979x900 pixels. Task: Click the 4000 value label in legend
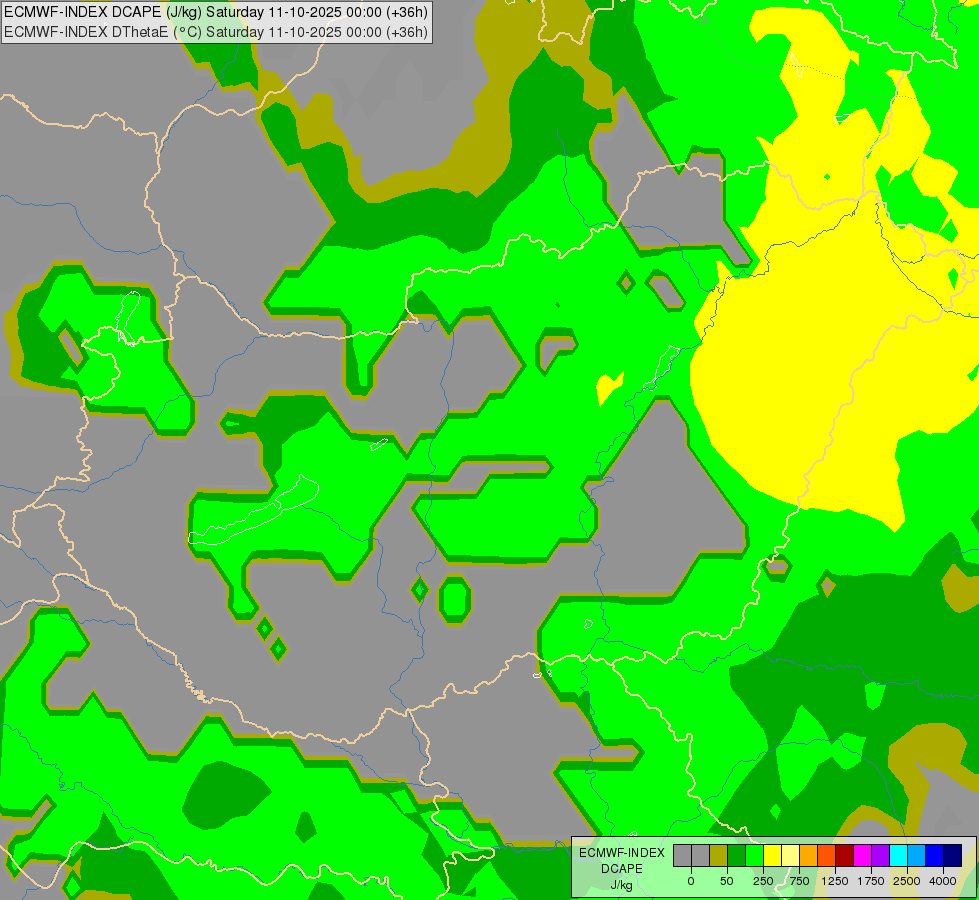[943, 881]
